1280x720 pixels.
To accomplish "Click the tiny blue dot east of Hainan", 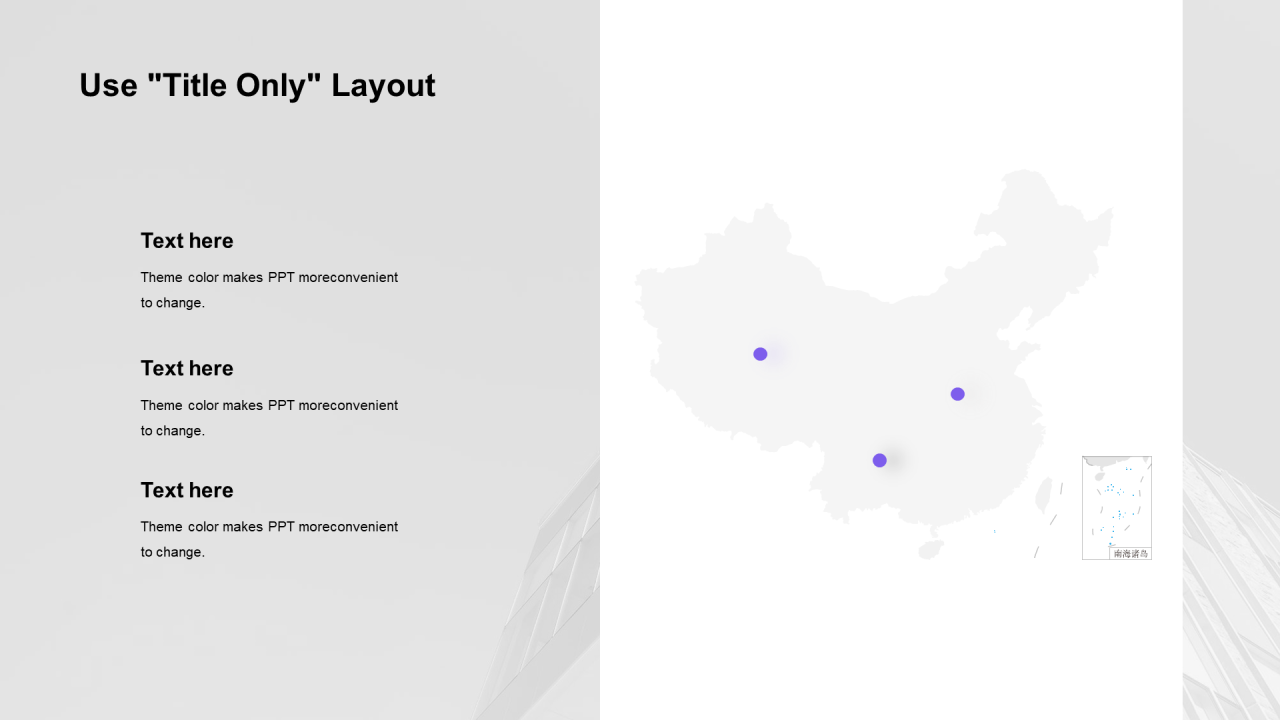I will point(994,531).
